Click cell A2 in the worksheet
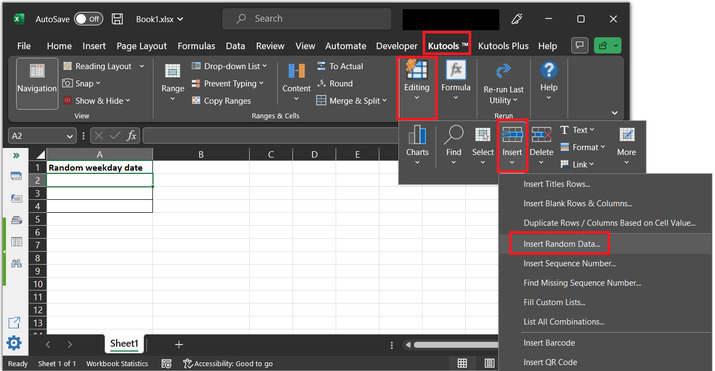The height and width of the screenshot is (371, 715). pos(99,180)
